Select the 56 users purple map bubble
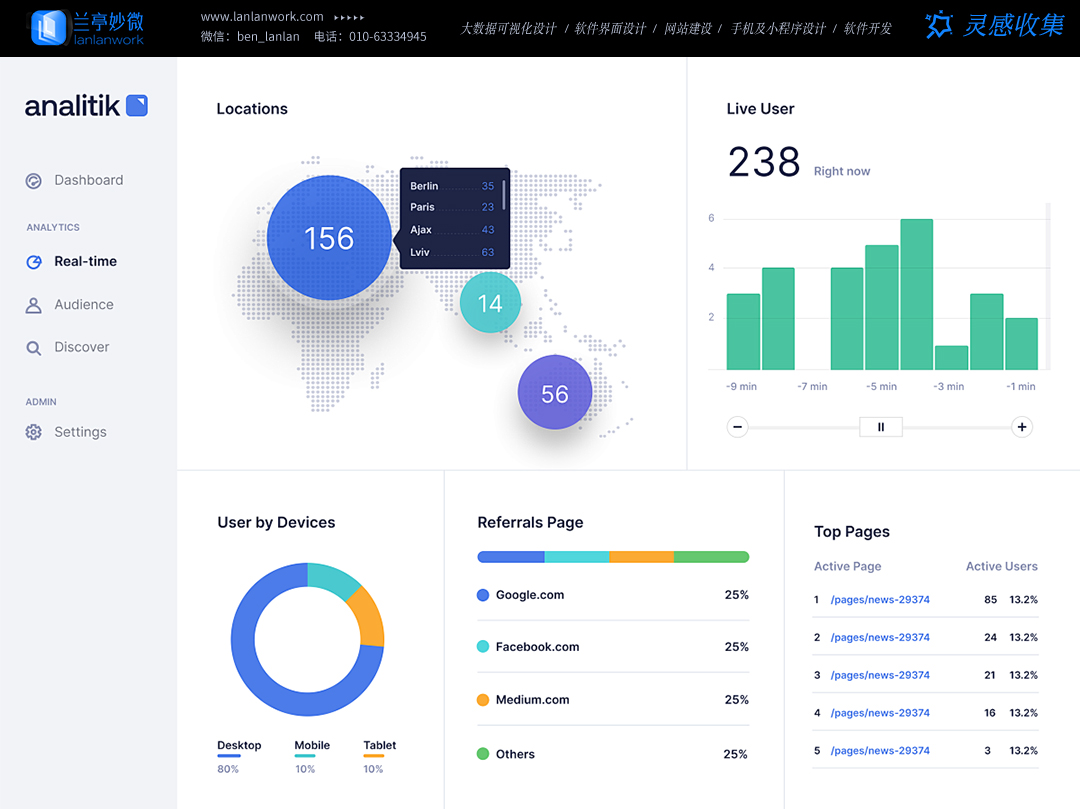 pos(555,393)
